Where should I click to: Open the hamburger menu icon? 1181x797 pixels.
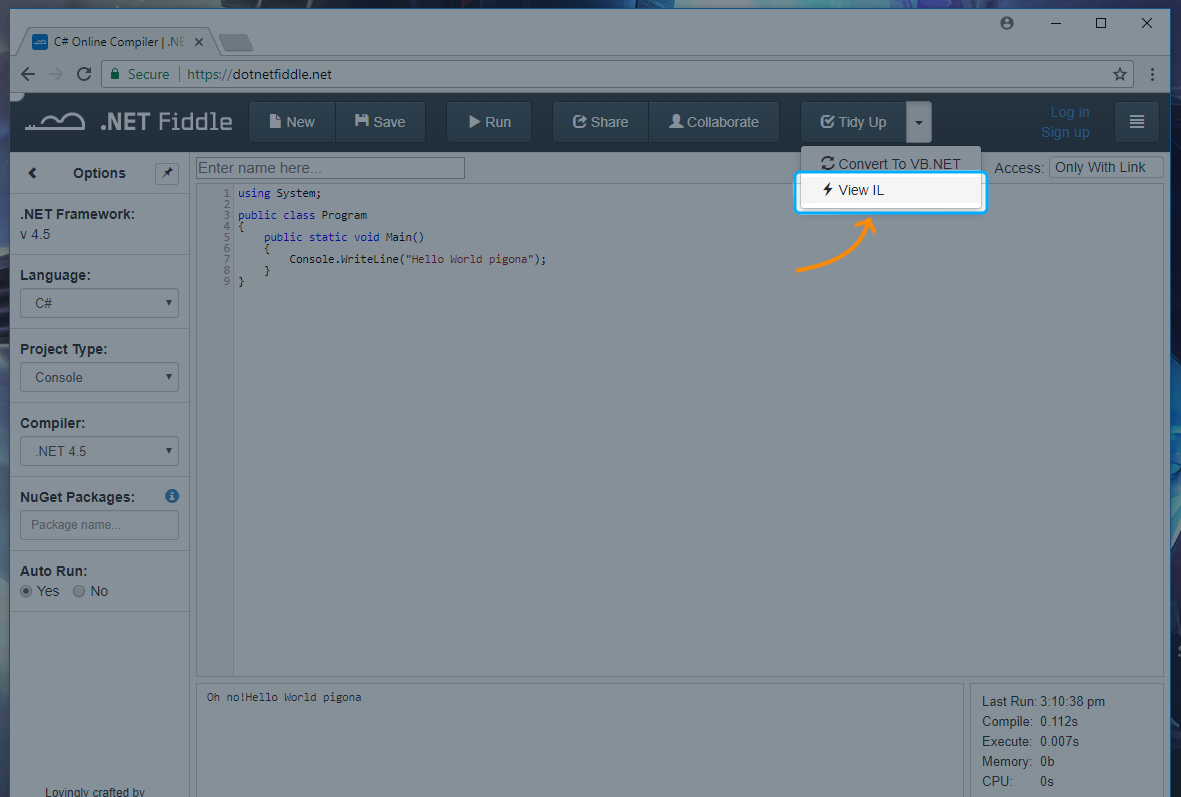(1136, 122)
